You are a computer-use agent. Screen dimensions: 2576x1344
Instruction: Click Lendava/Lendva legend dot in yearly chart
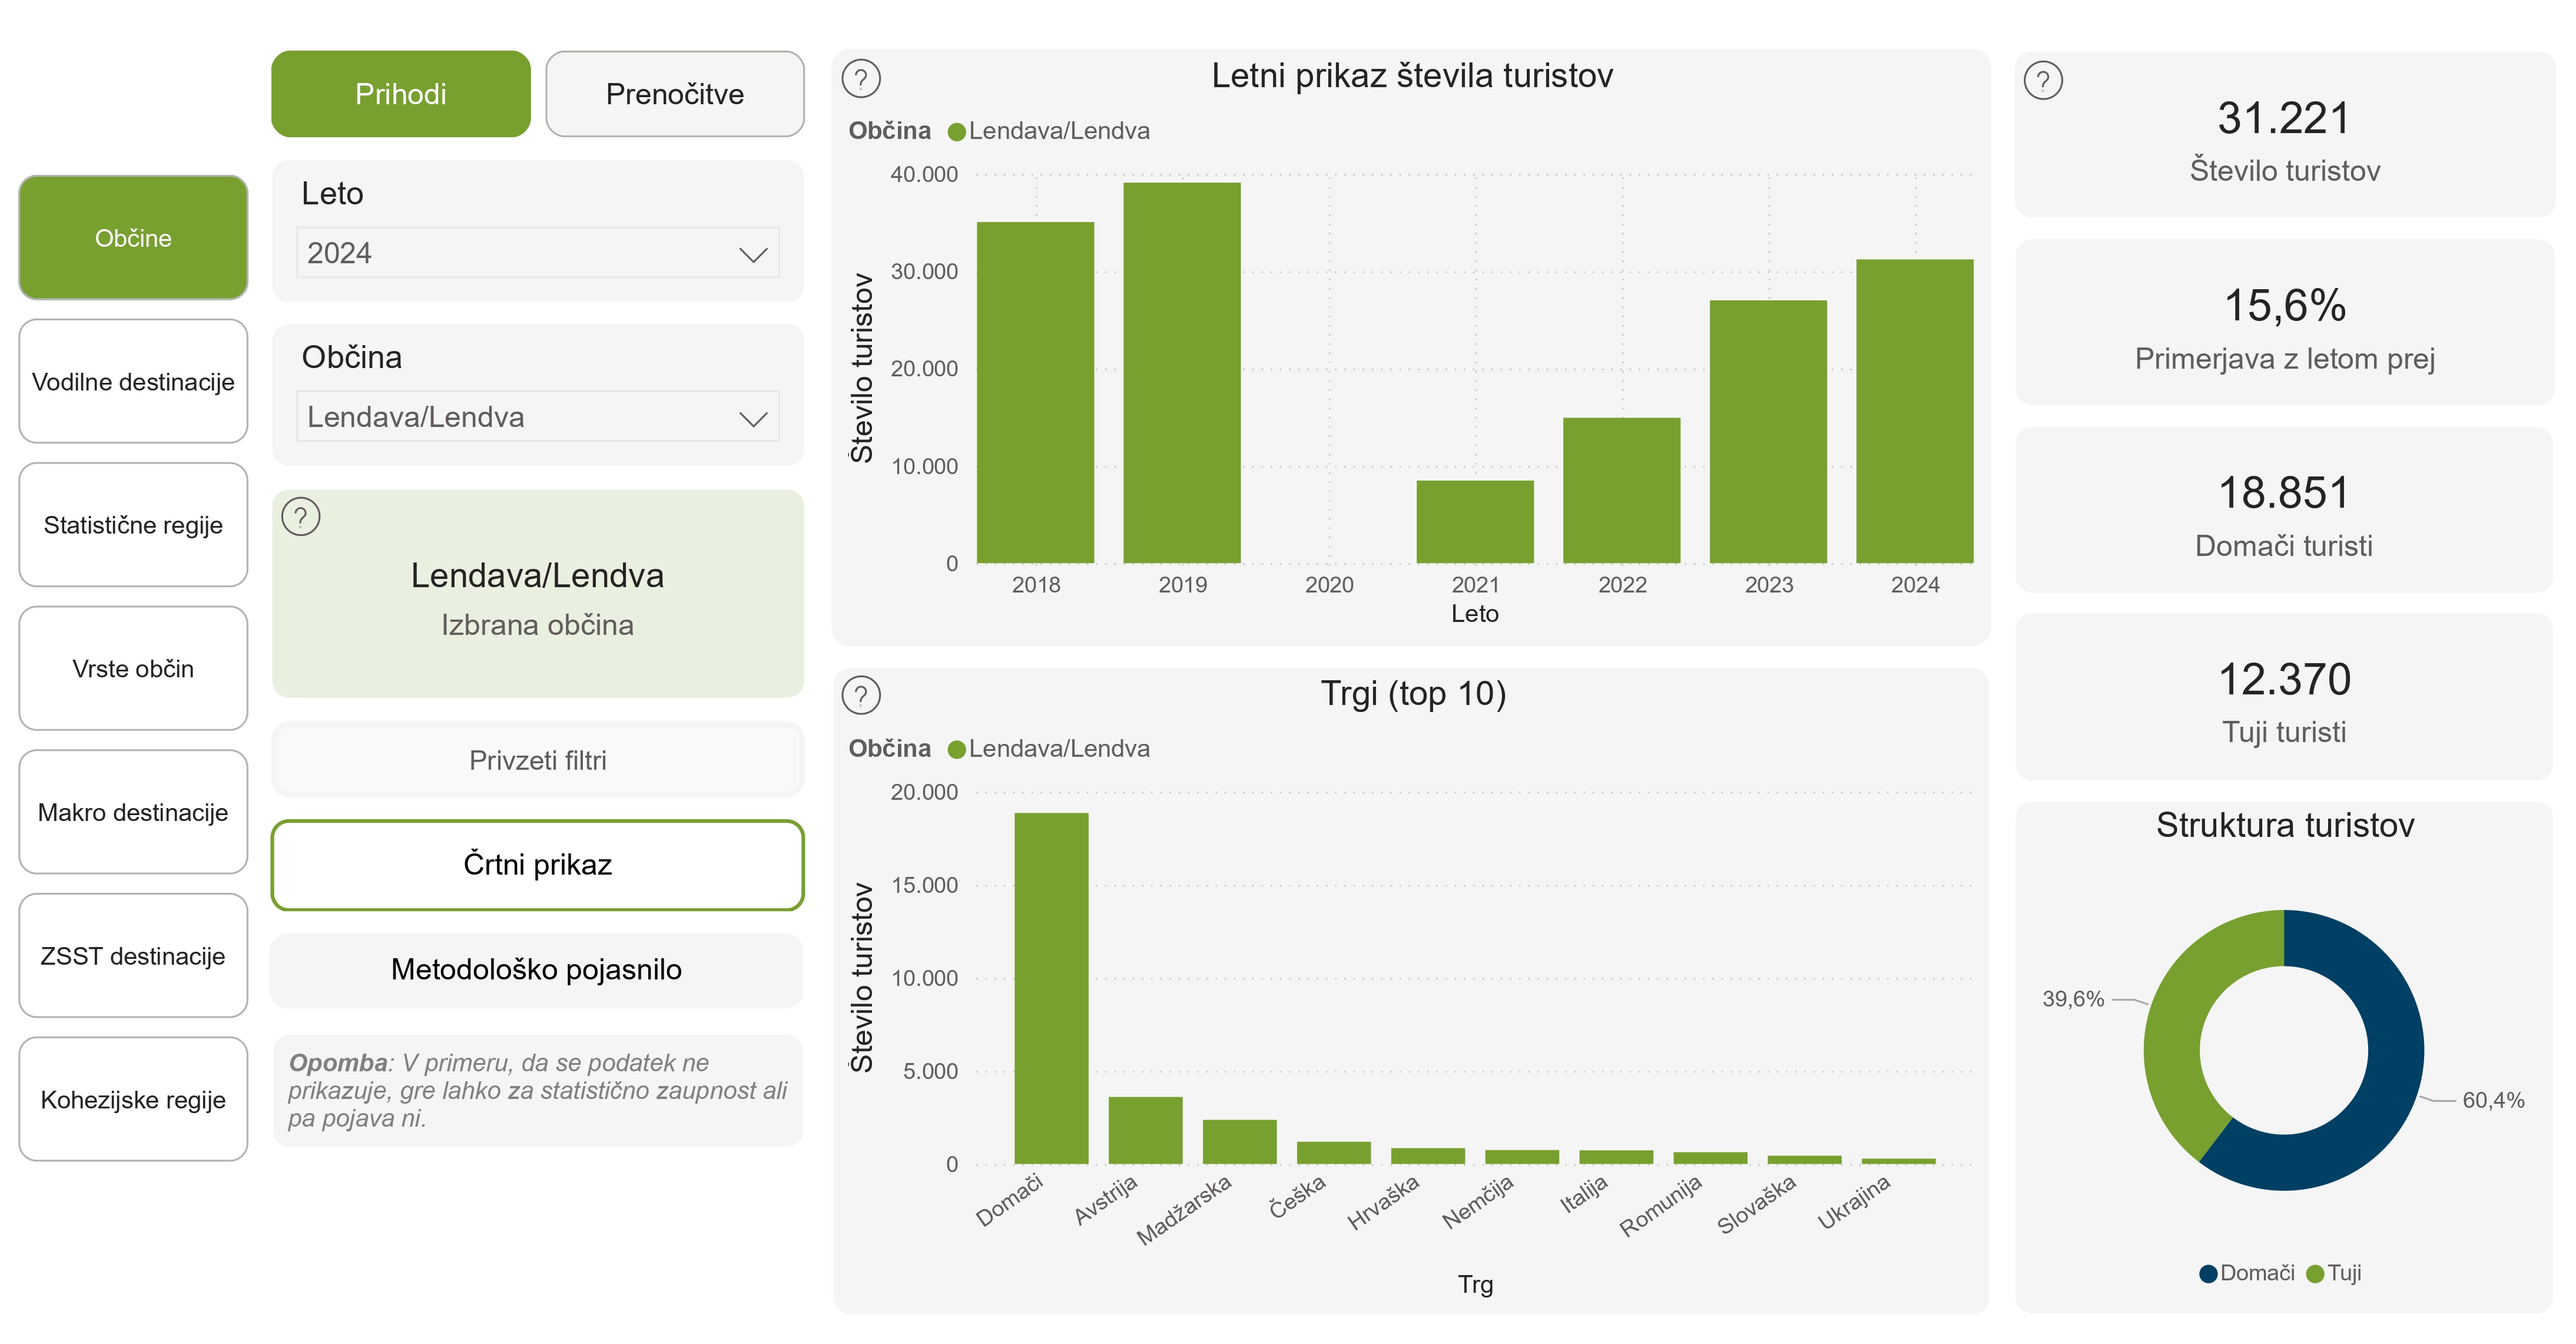(x=956, y=132)
